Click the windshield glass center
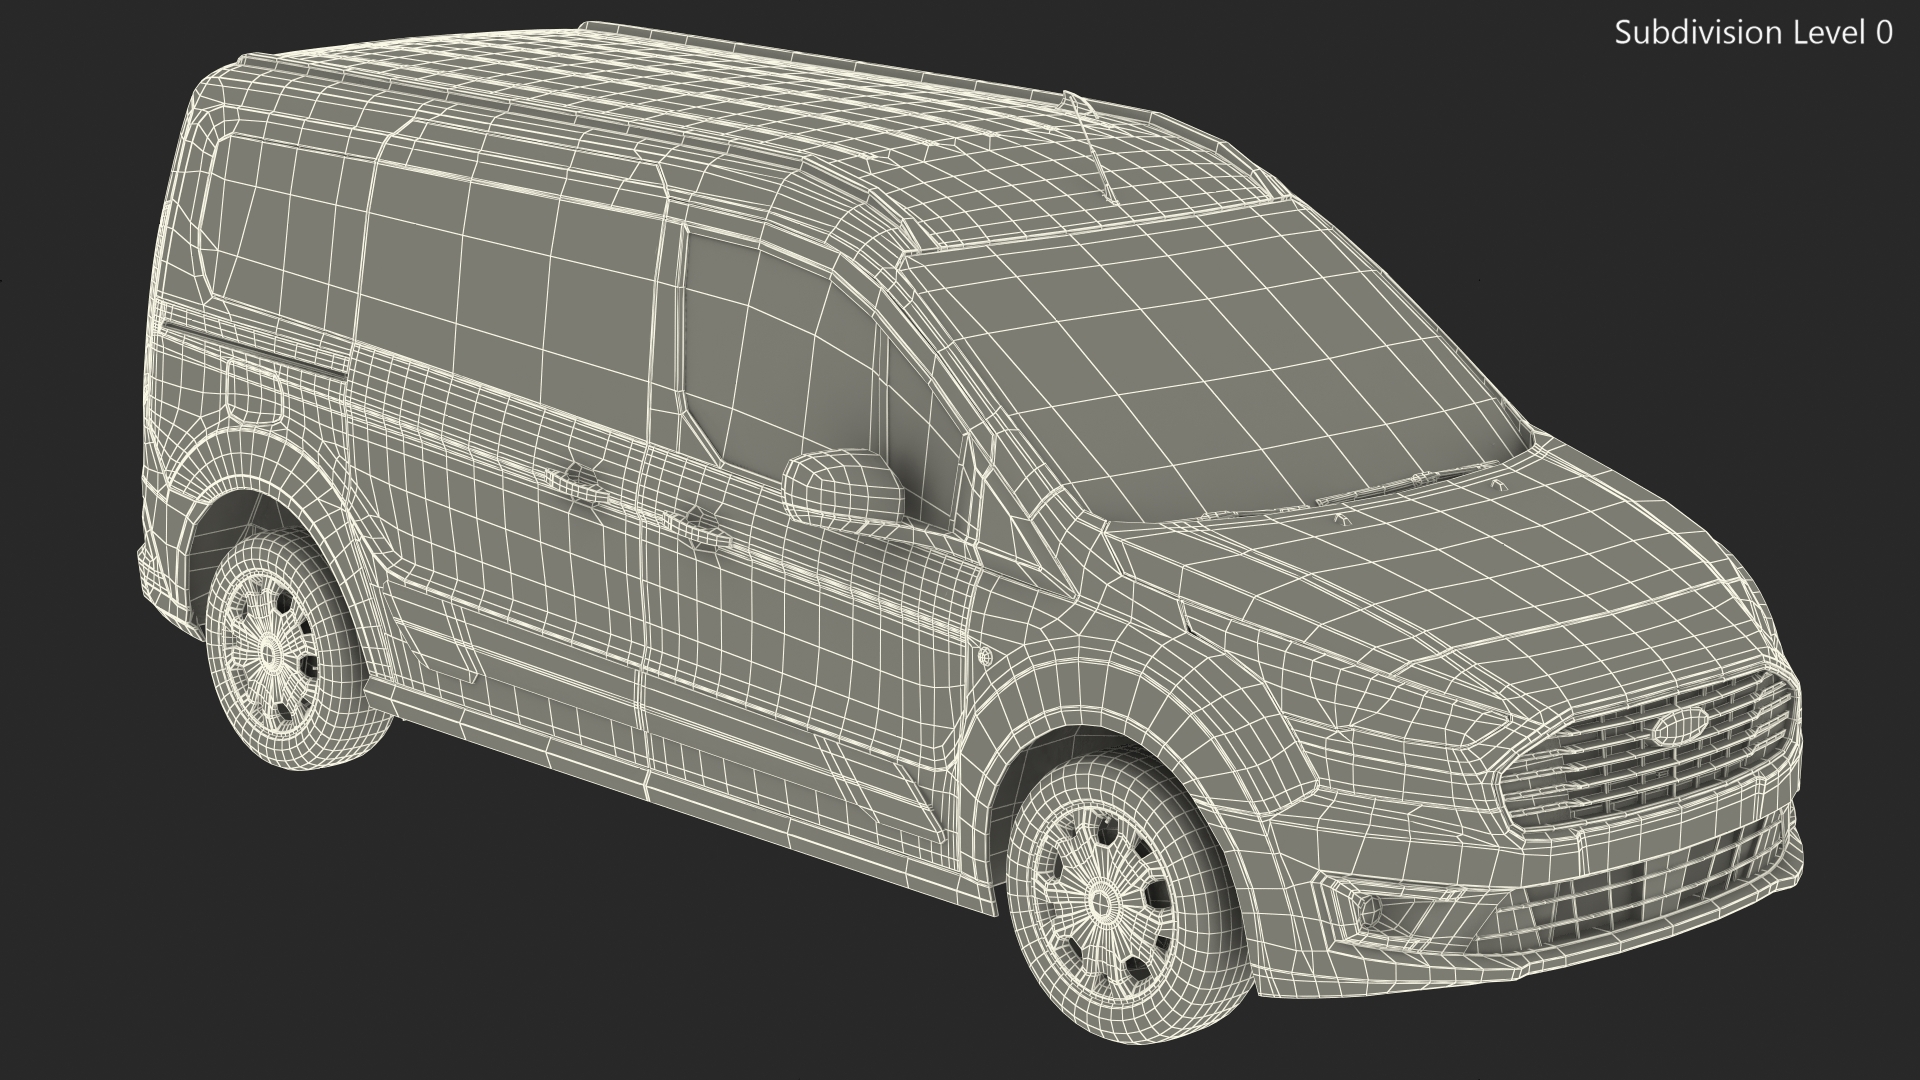Viewport: 1920px width, 1080px height. point(1215,380)
